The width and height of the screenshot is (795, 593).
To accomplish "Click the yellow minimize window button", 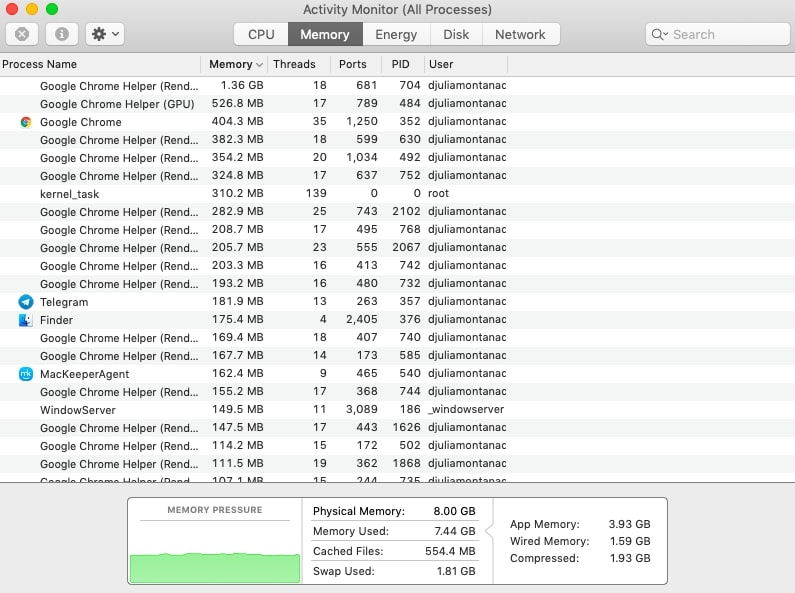I will pos(31,9).
